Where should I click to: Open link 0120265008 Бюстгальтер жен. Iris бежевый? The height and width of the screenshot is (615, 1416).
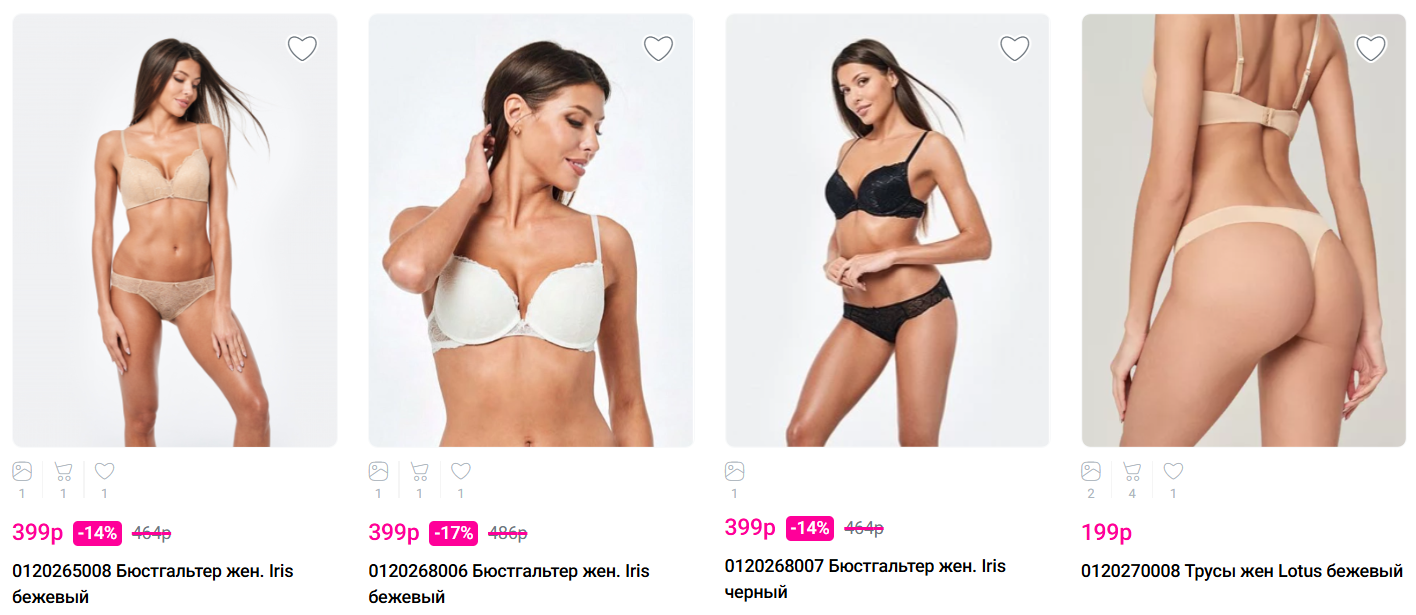pos(152,584)
